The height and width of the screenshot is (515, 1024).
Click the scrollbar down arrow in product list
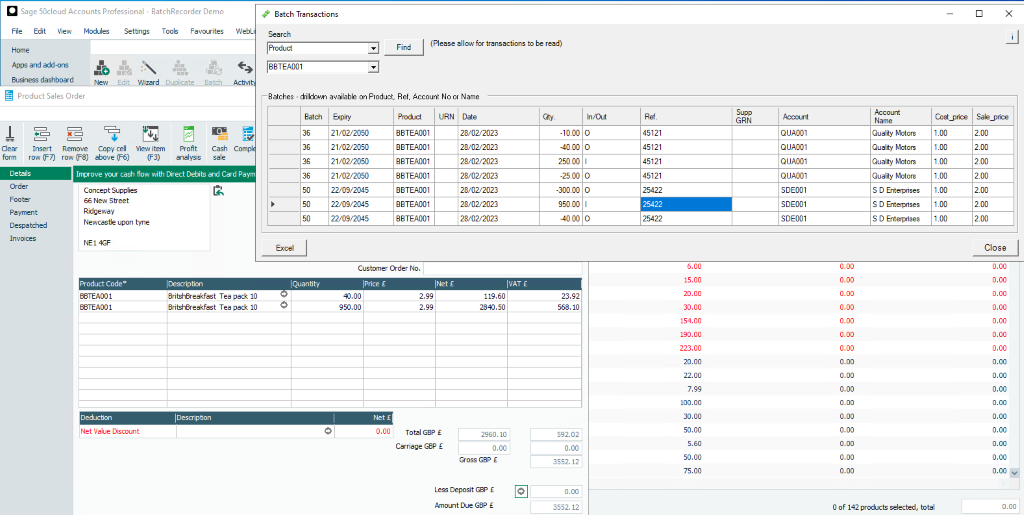pos(1014,472)
